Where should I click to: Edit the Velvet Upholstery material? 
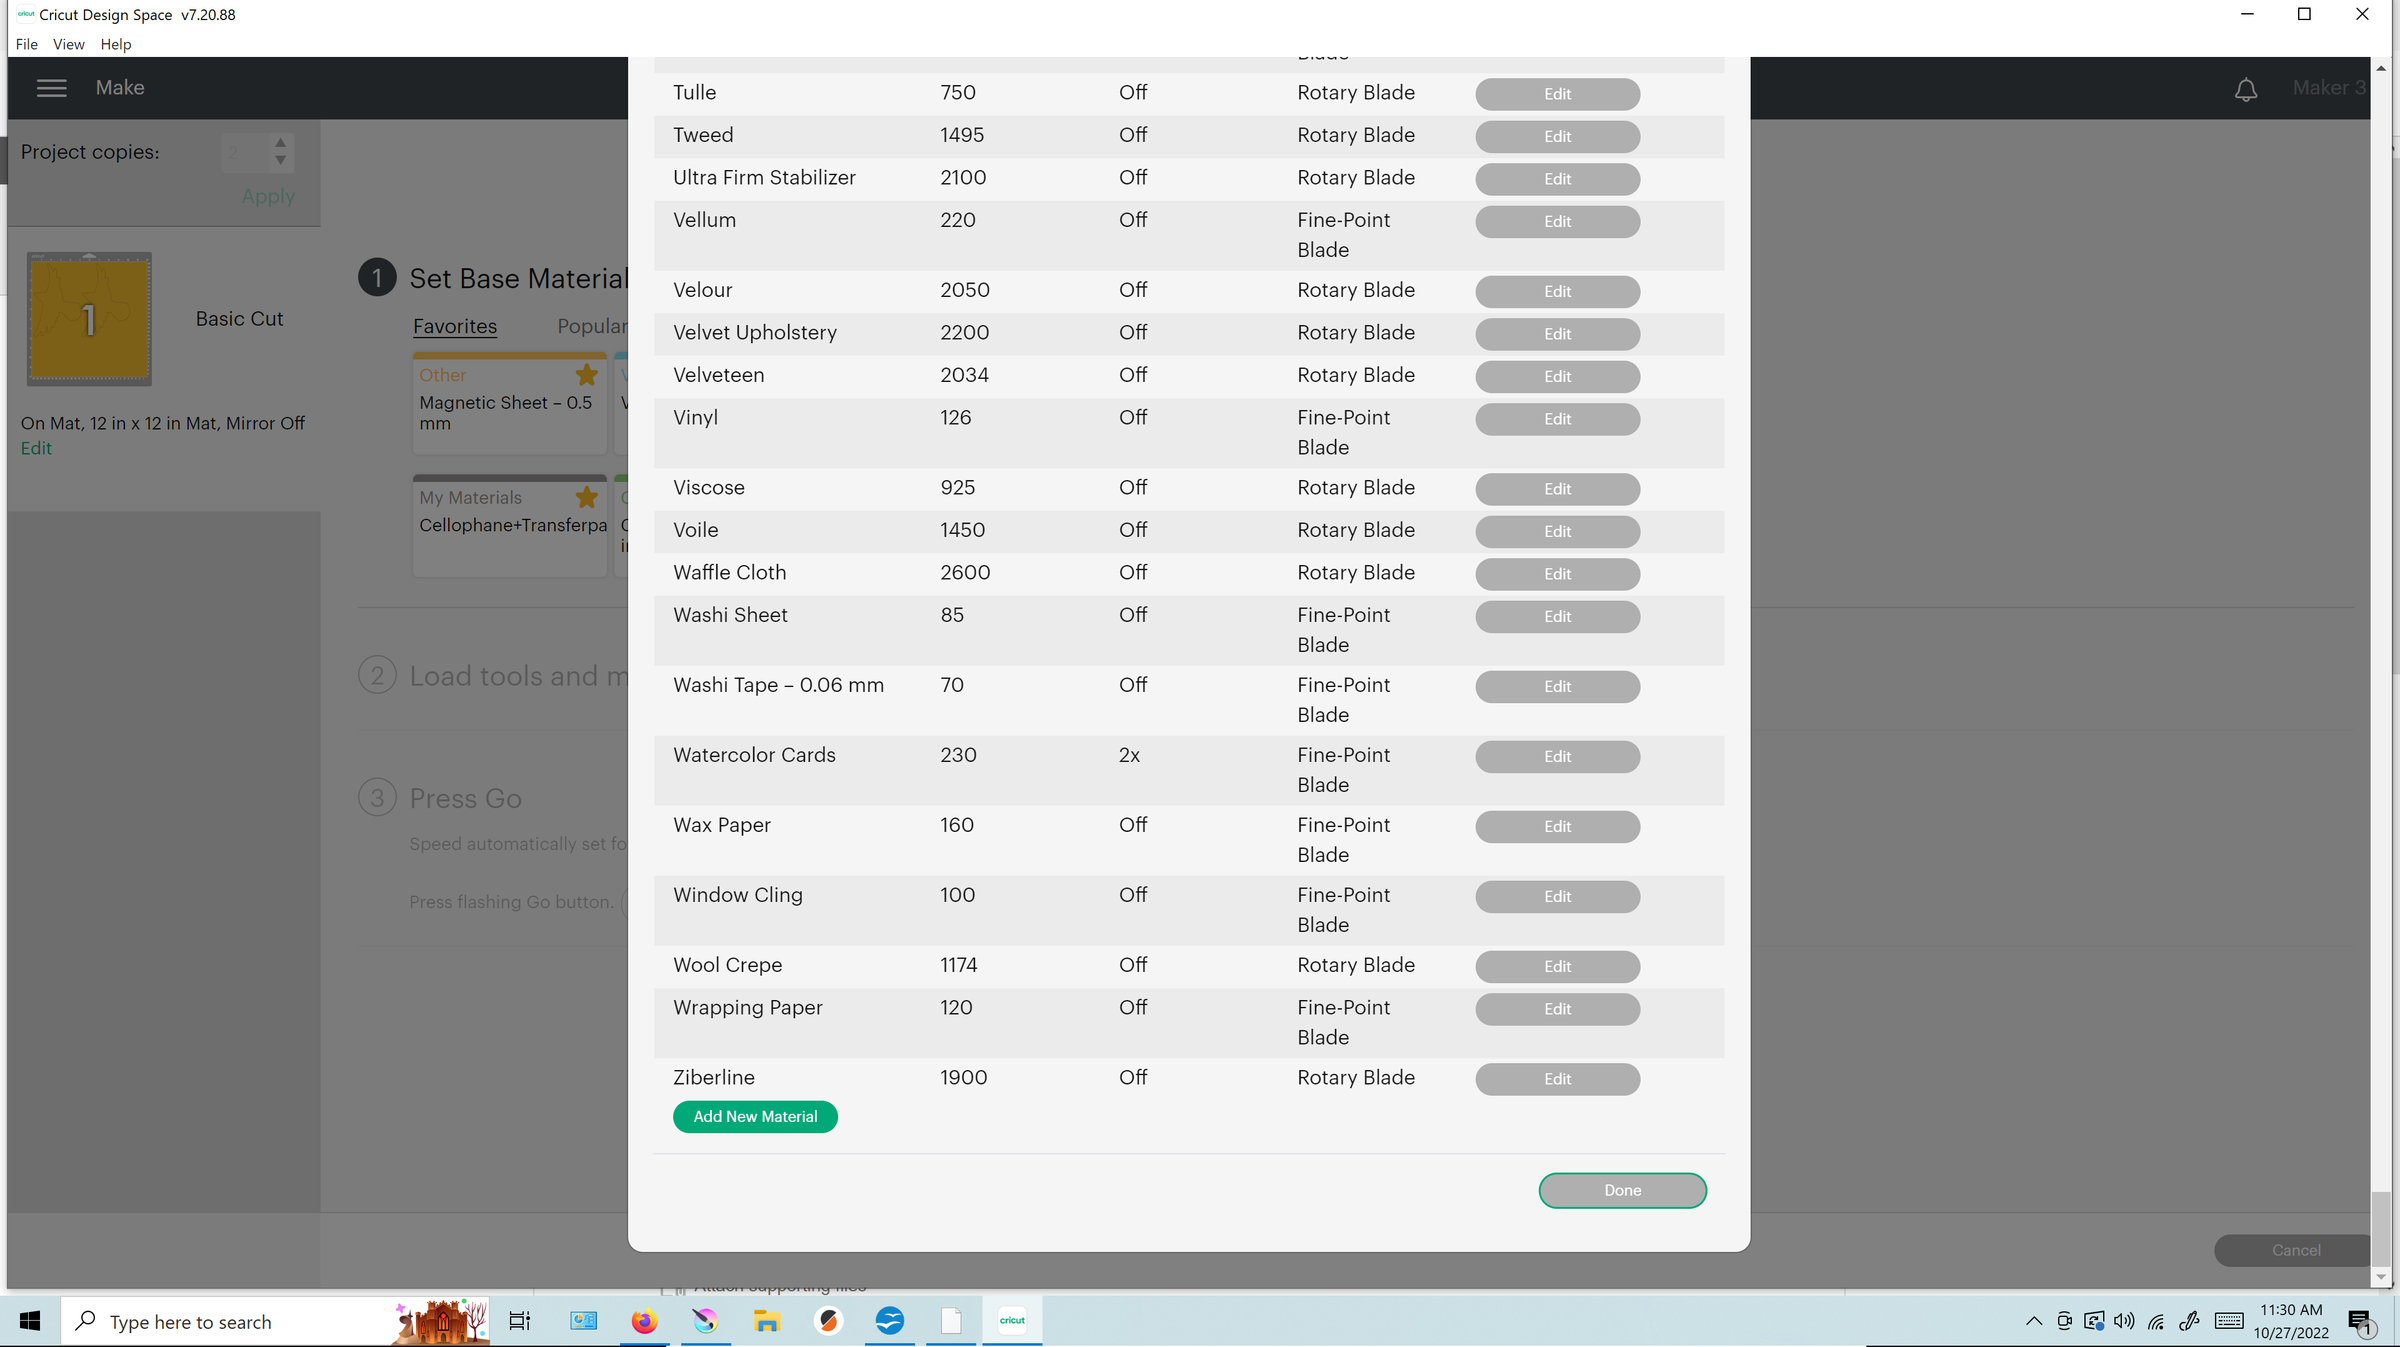tap(1557, 334)
